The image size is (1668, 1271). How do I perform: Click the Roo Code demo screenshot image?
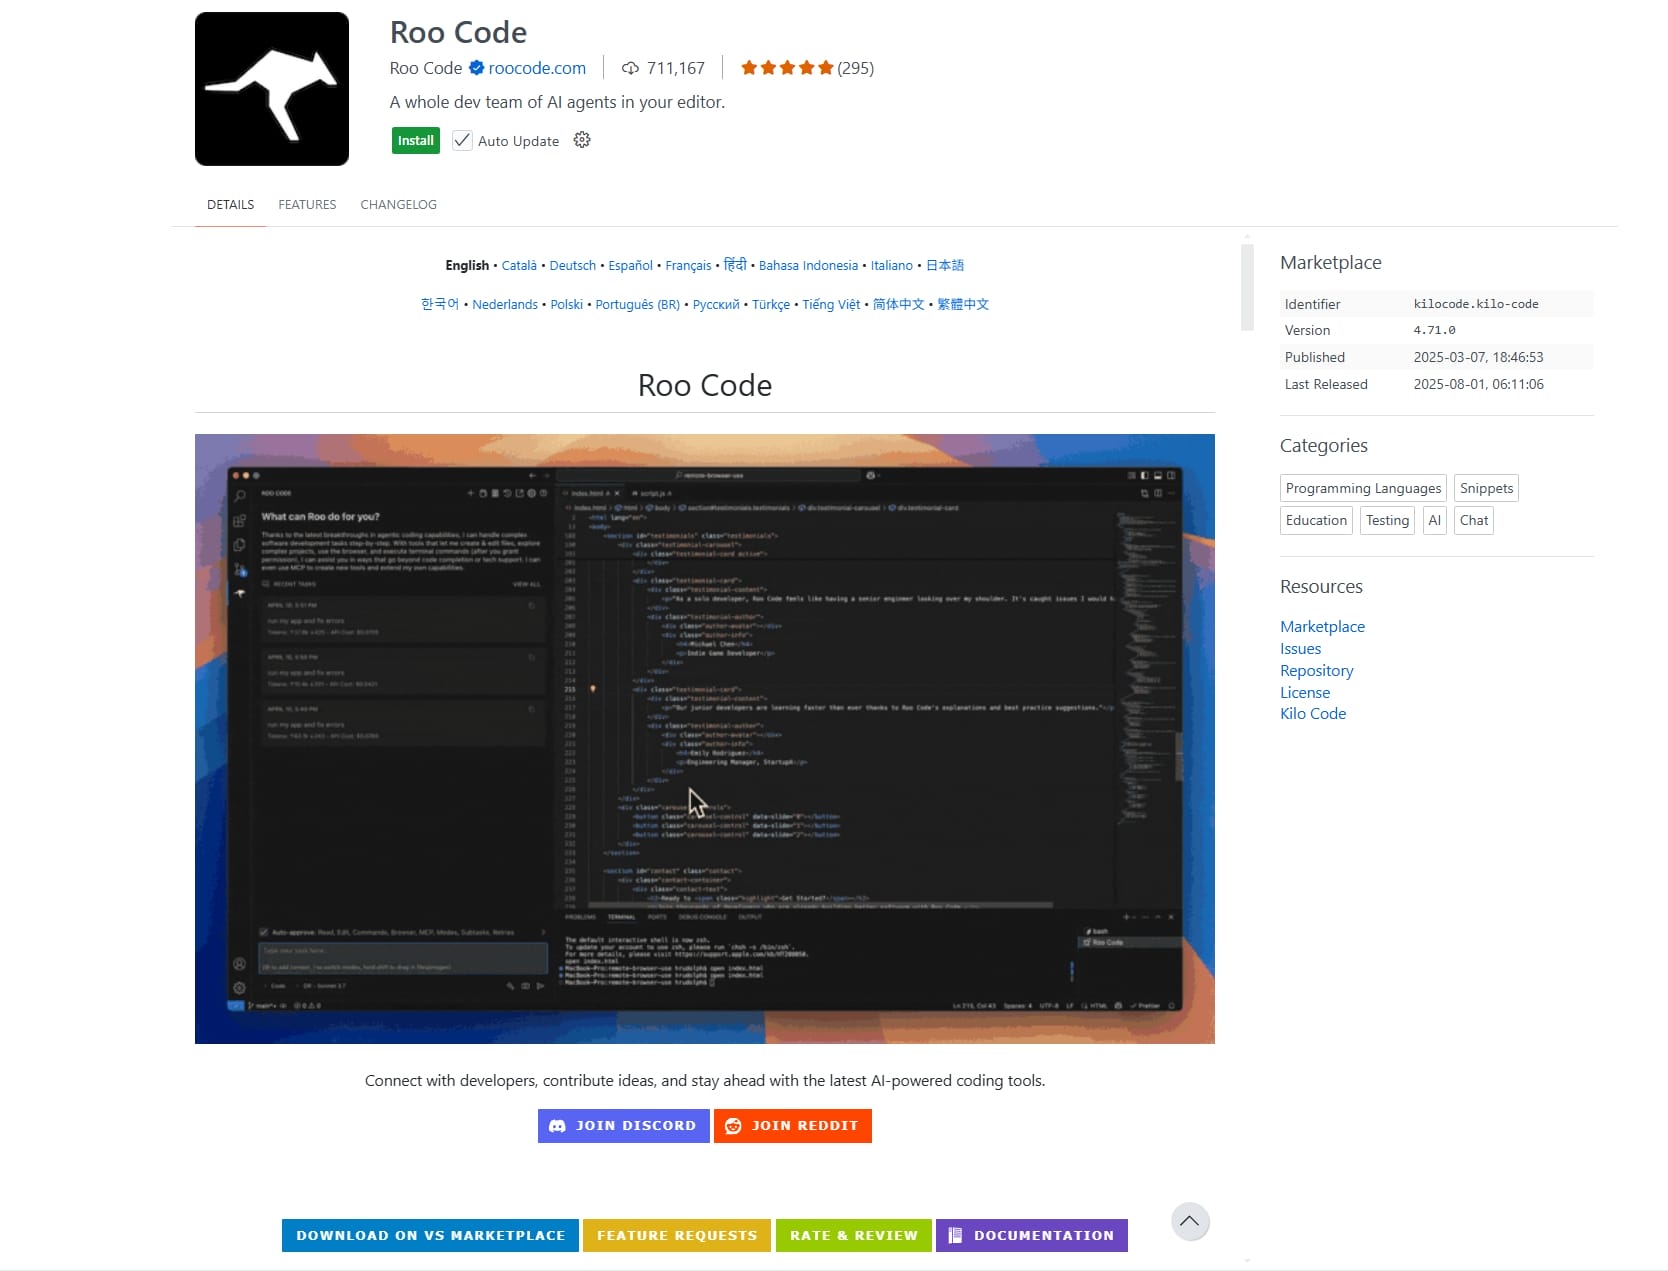pyautogui.click(x=705, y=739)
